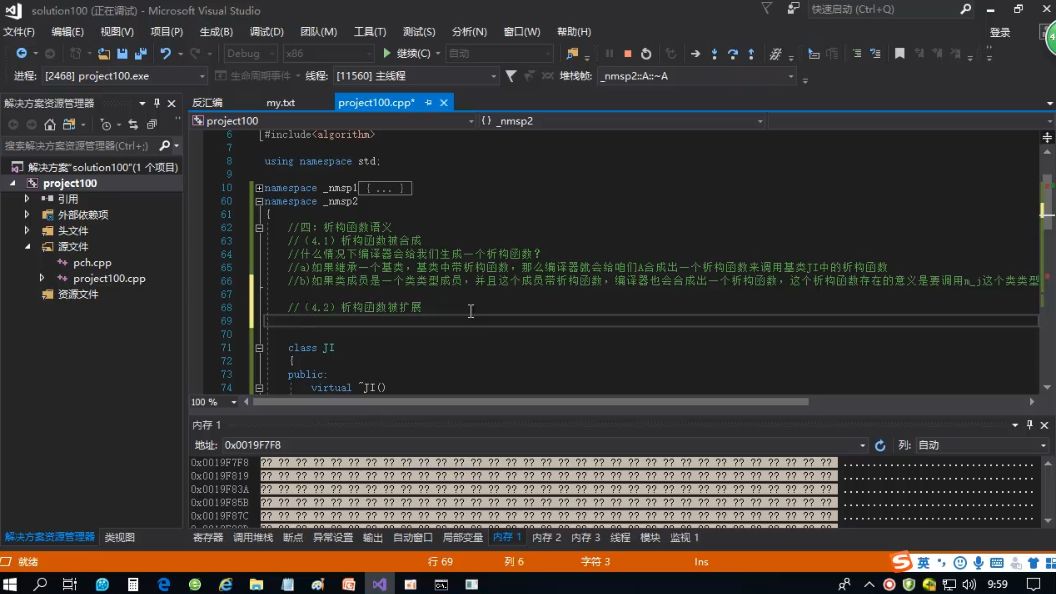Click the memory 地址 address field

tap(544, 445)
